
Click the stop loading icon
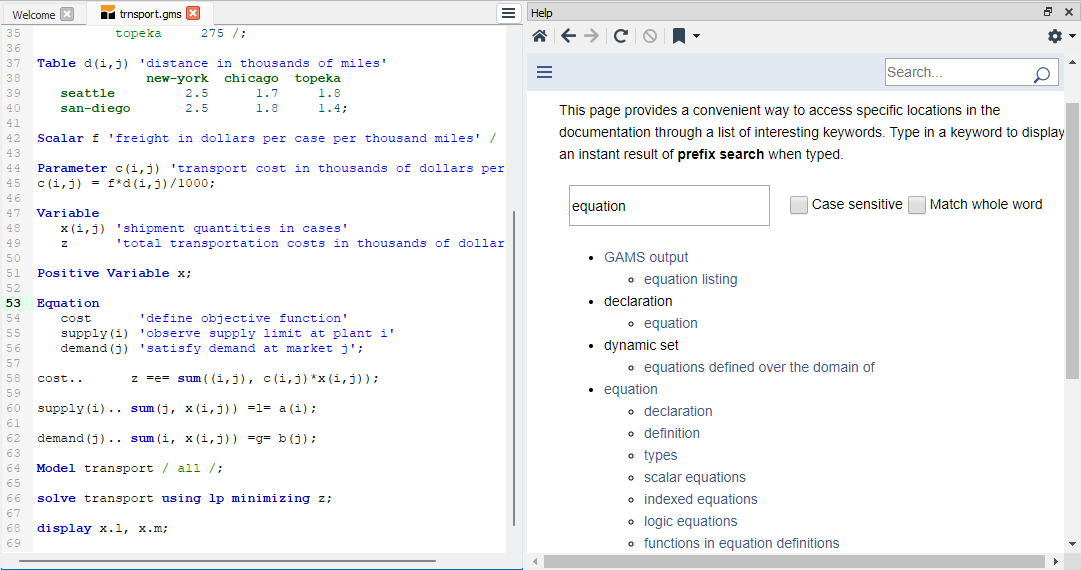point(650,36)
